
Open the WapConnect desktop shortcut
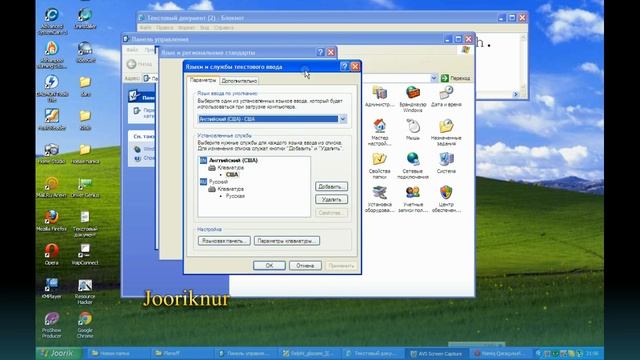click(85, 254)
